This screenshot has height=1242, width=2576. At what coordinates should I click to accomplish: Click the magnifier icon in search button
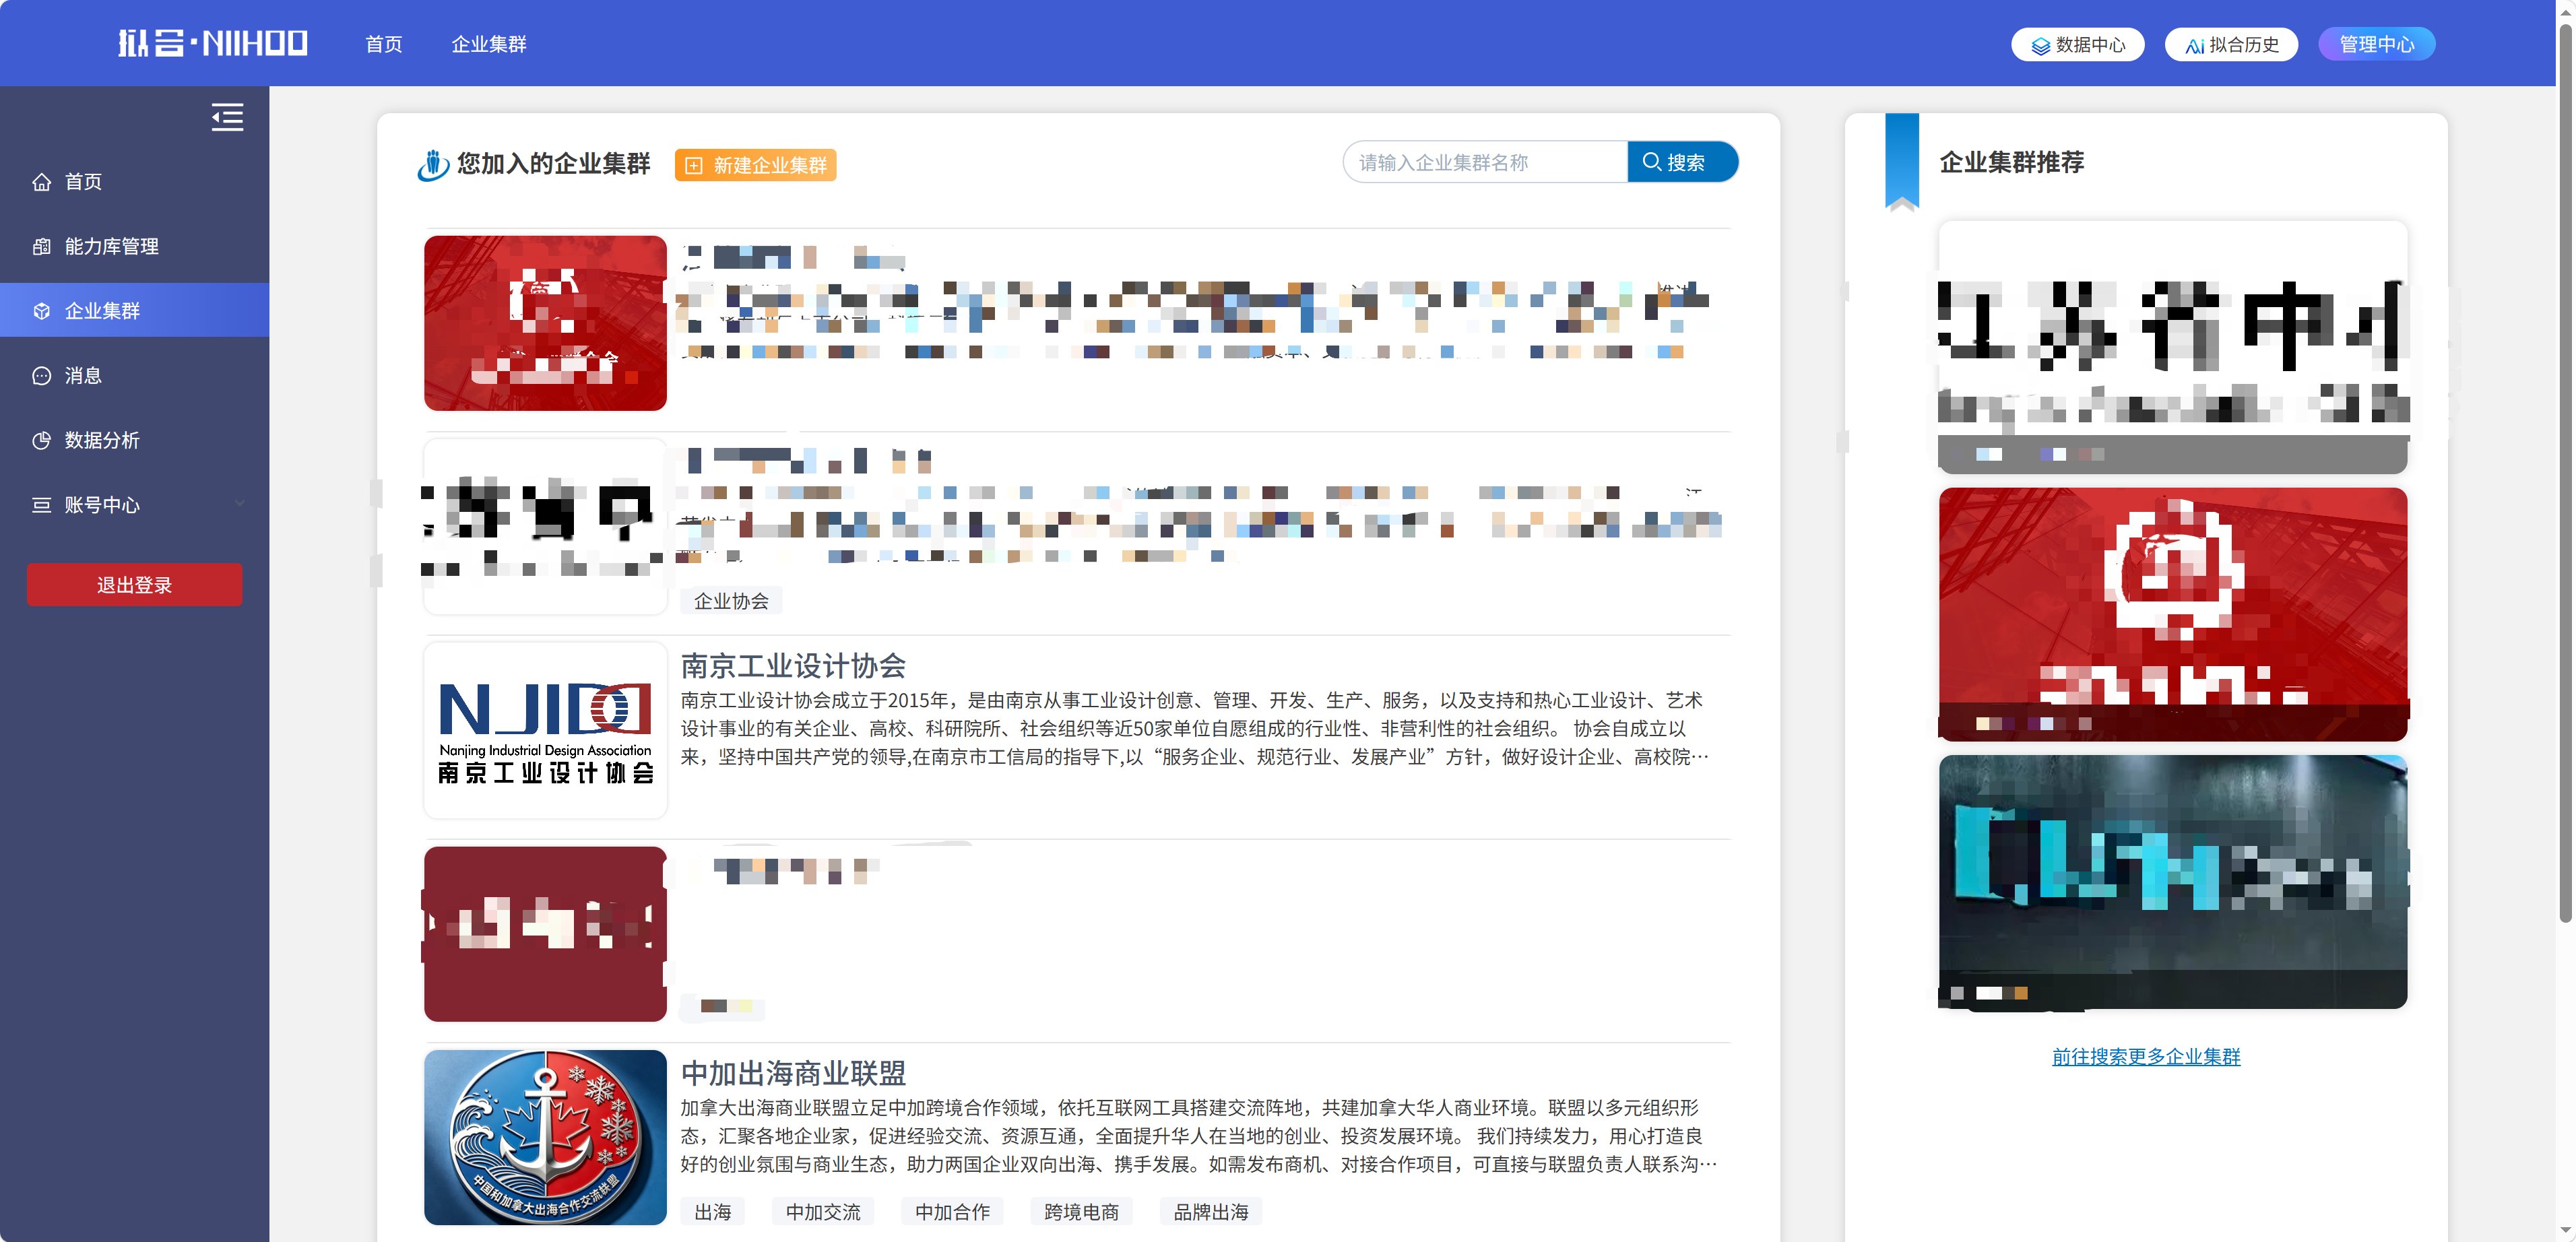[1651, 162]
